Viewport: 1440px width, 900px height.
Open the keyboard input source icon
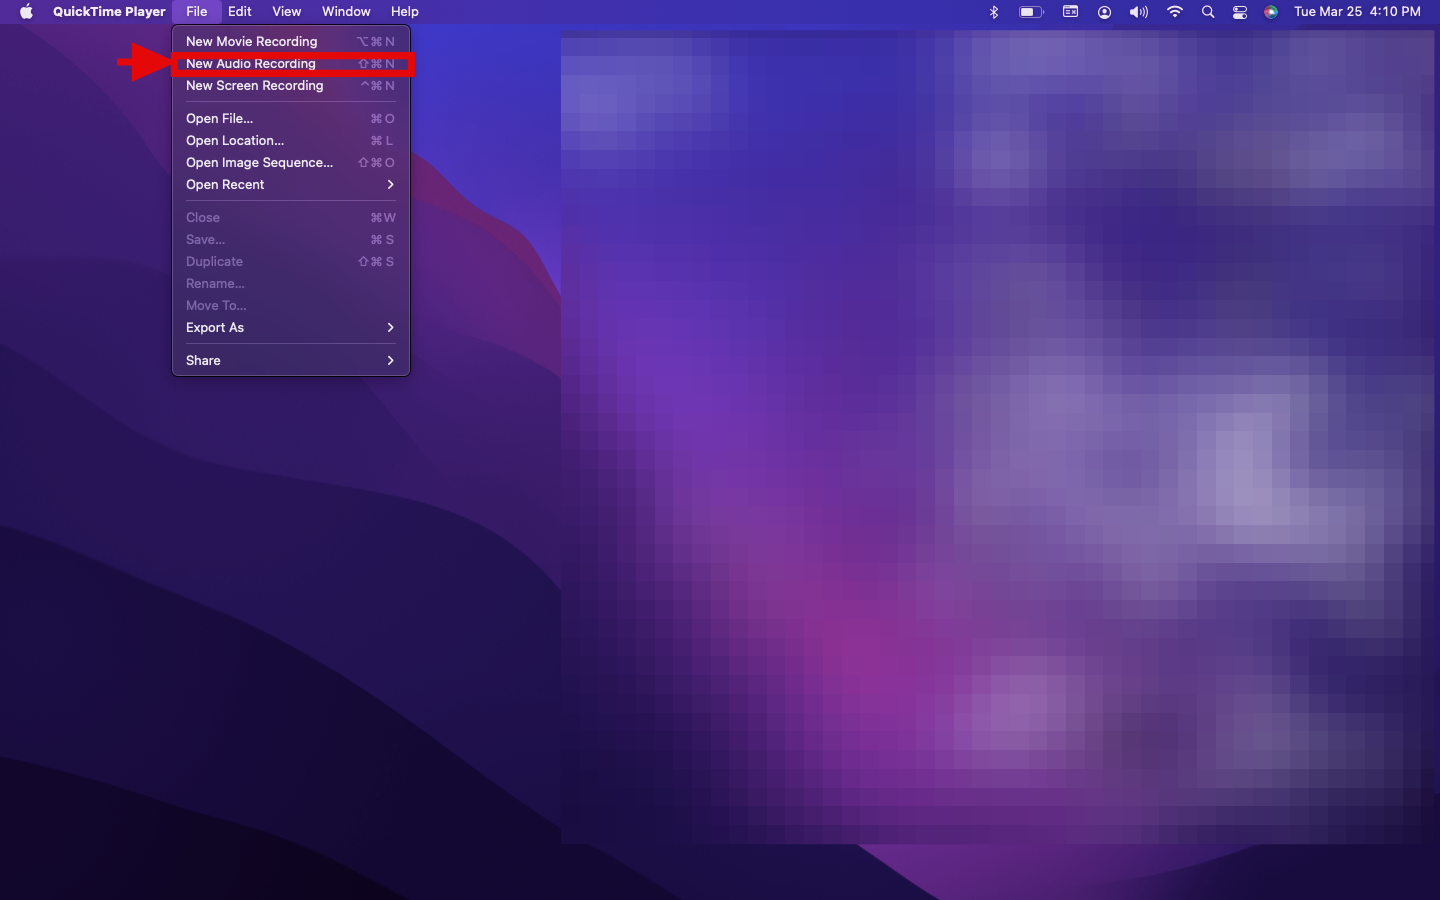[1070, 12]
